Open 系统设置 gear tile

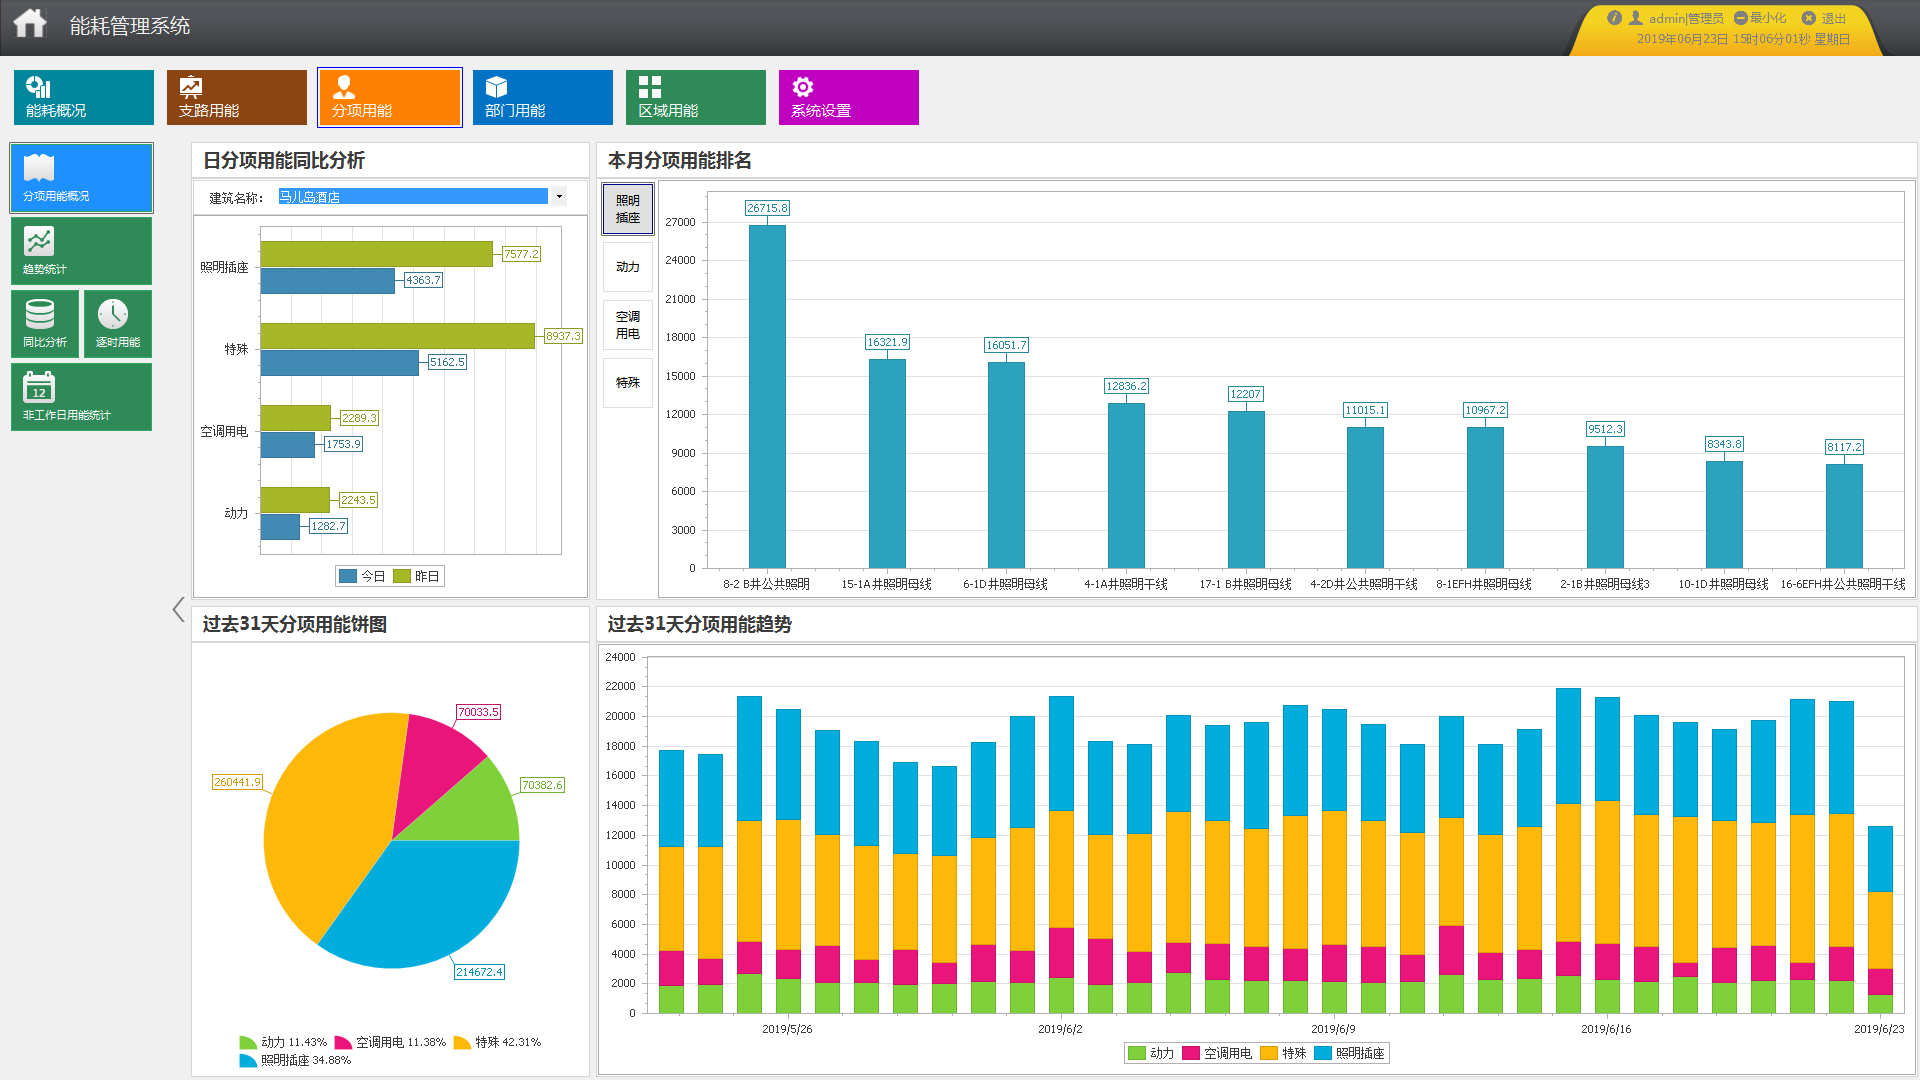click(848, 97)
